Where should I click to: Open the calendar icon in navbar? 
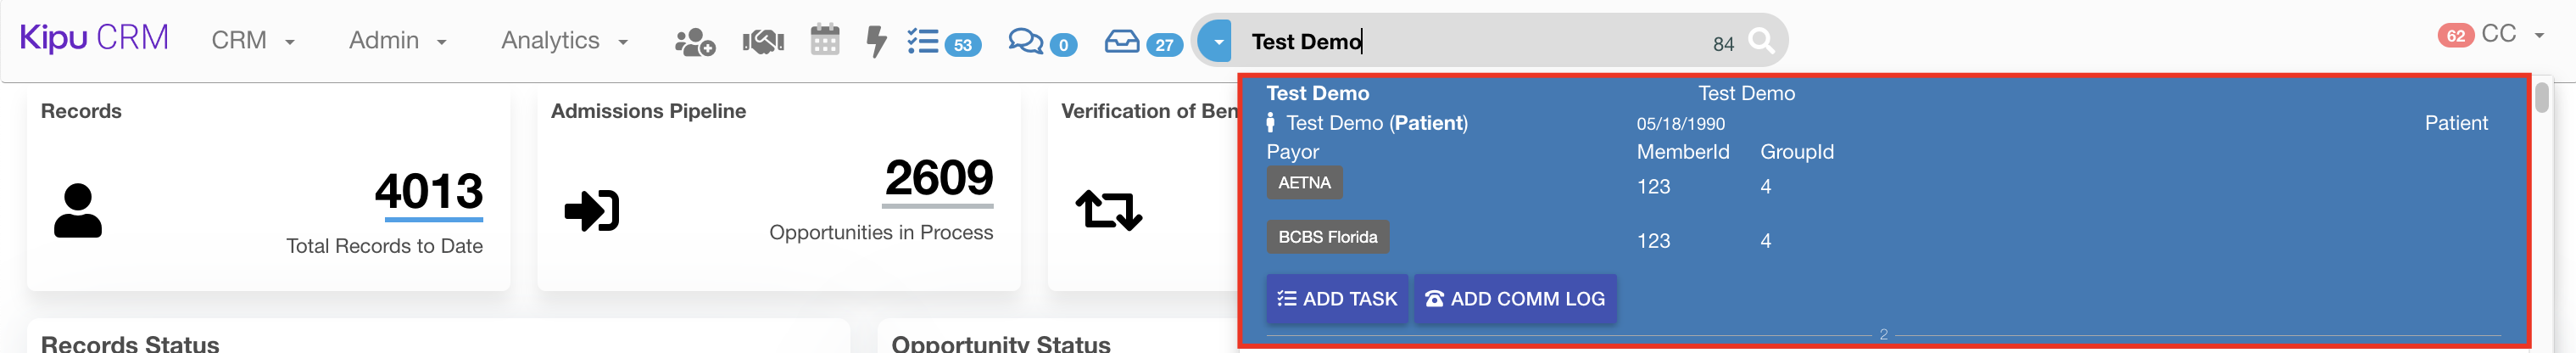pyautogui.click(x=825, y=40)
